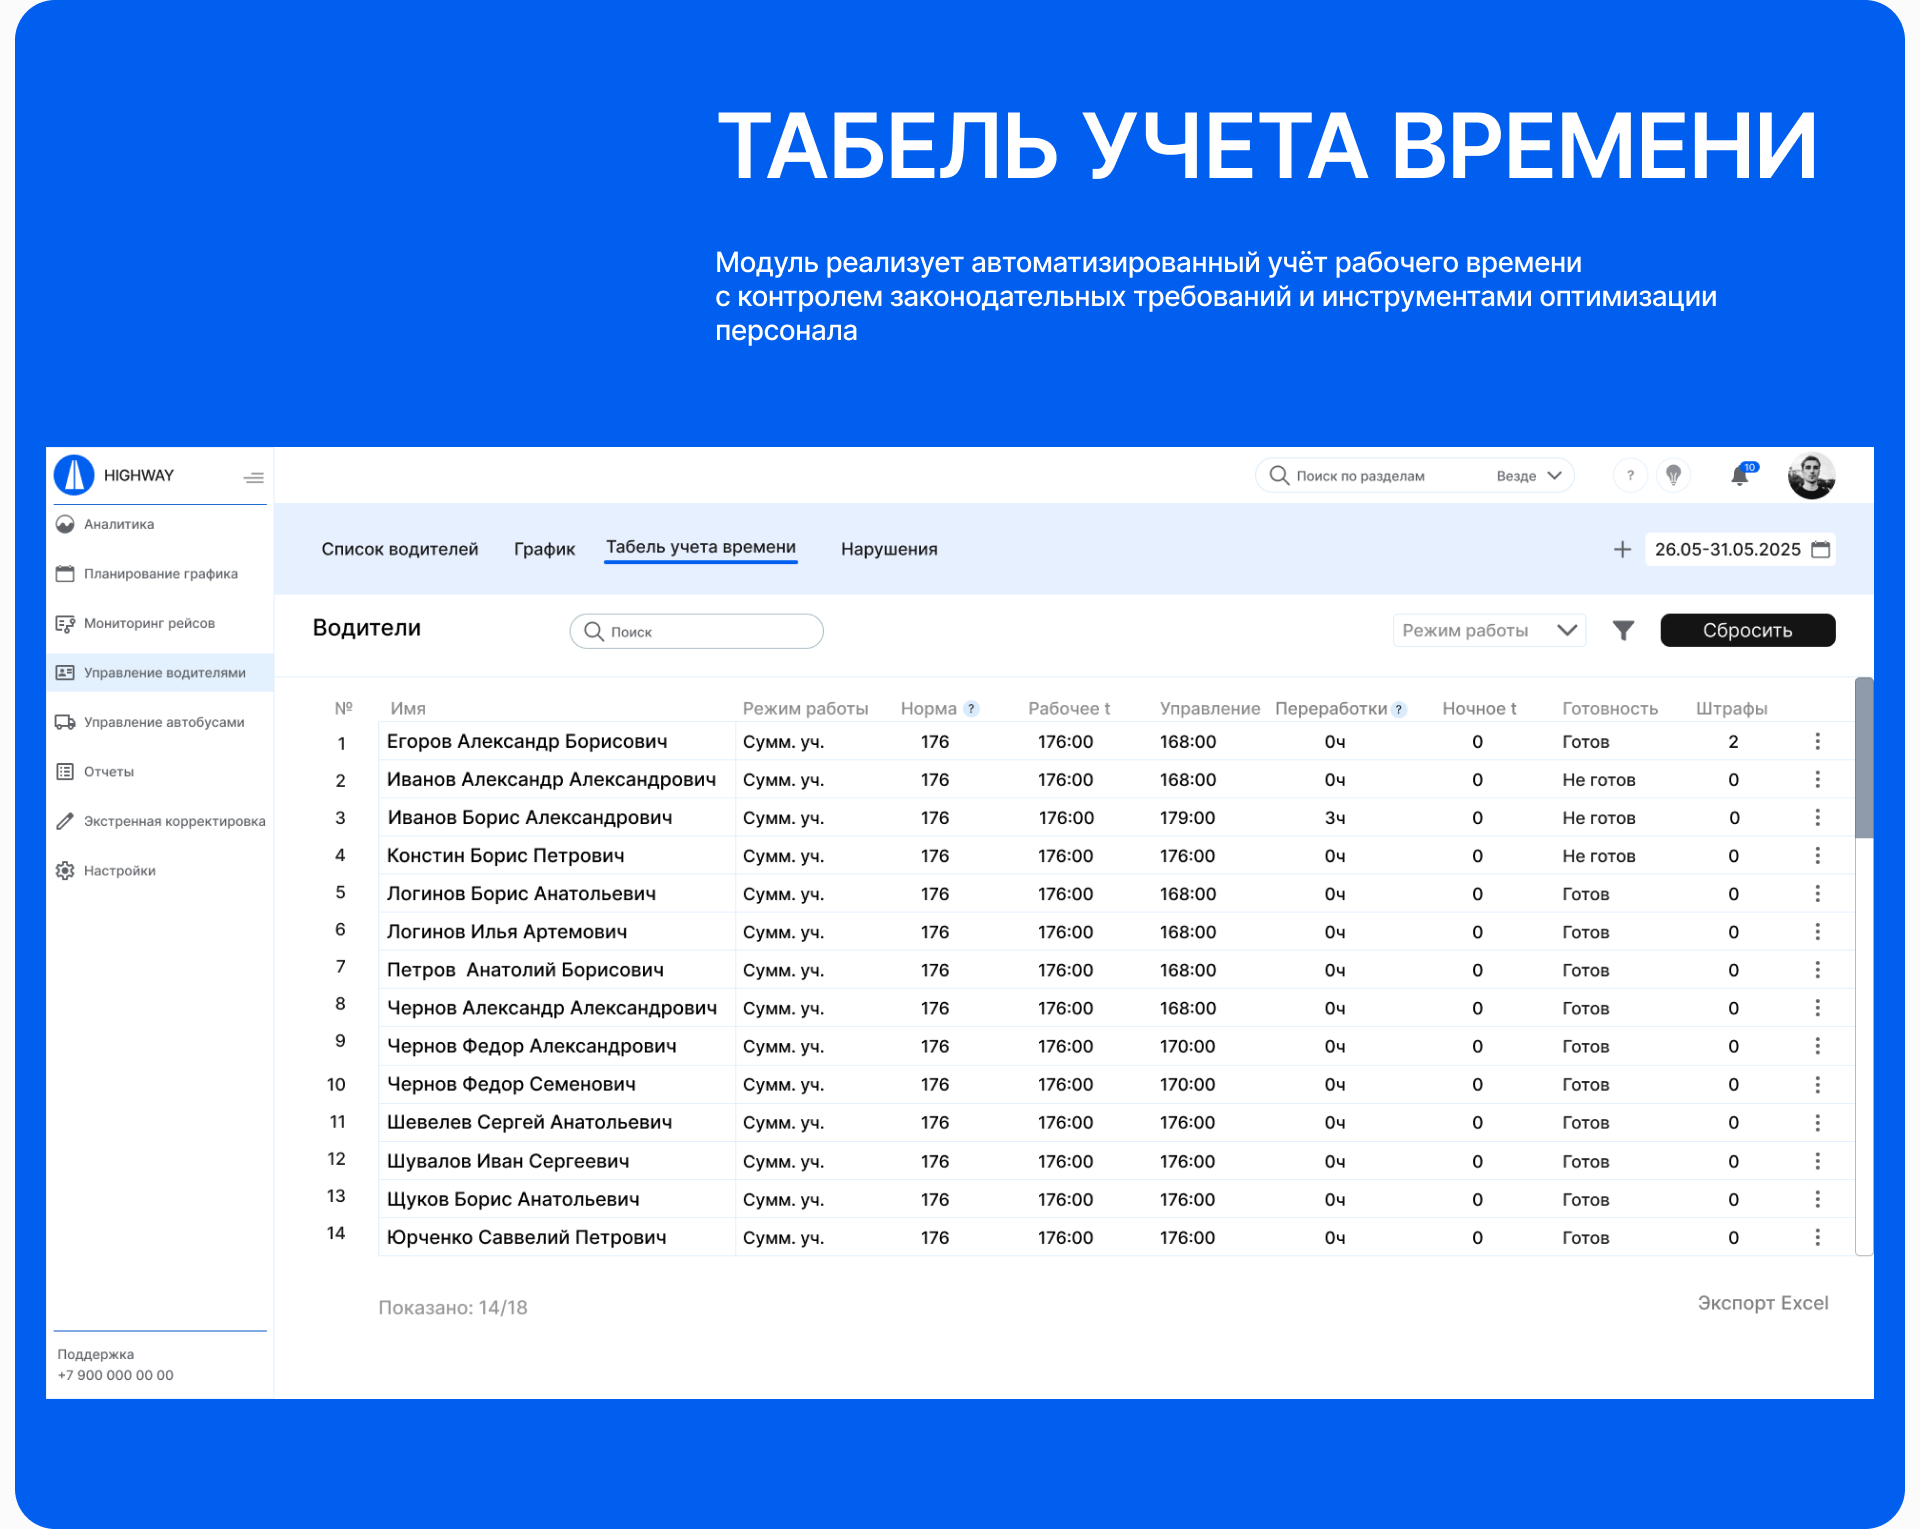
Task: Click the plus icon near date range
Action: 1622,549
